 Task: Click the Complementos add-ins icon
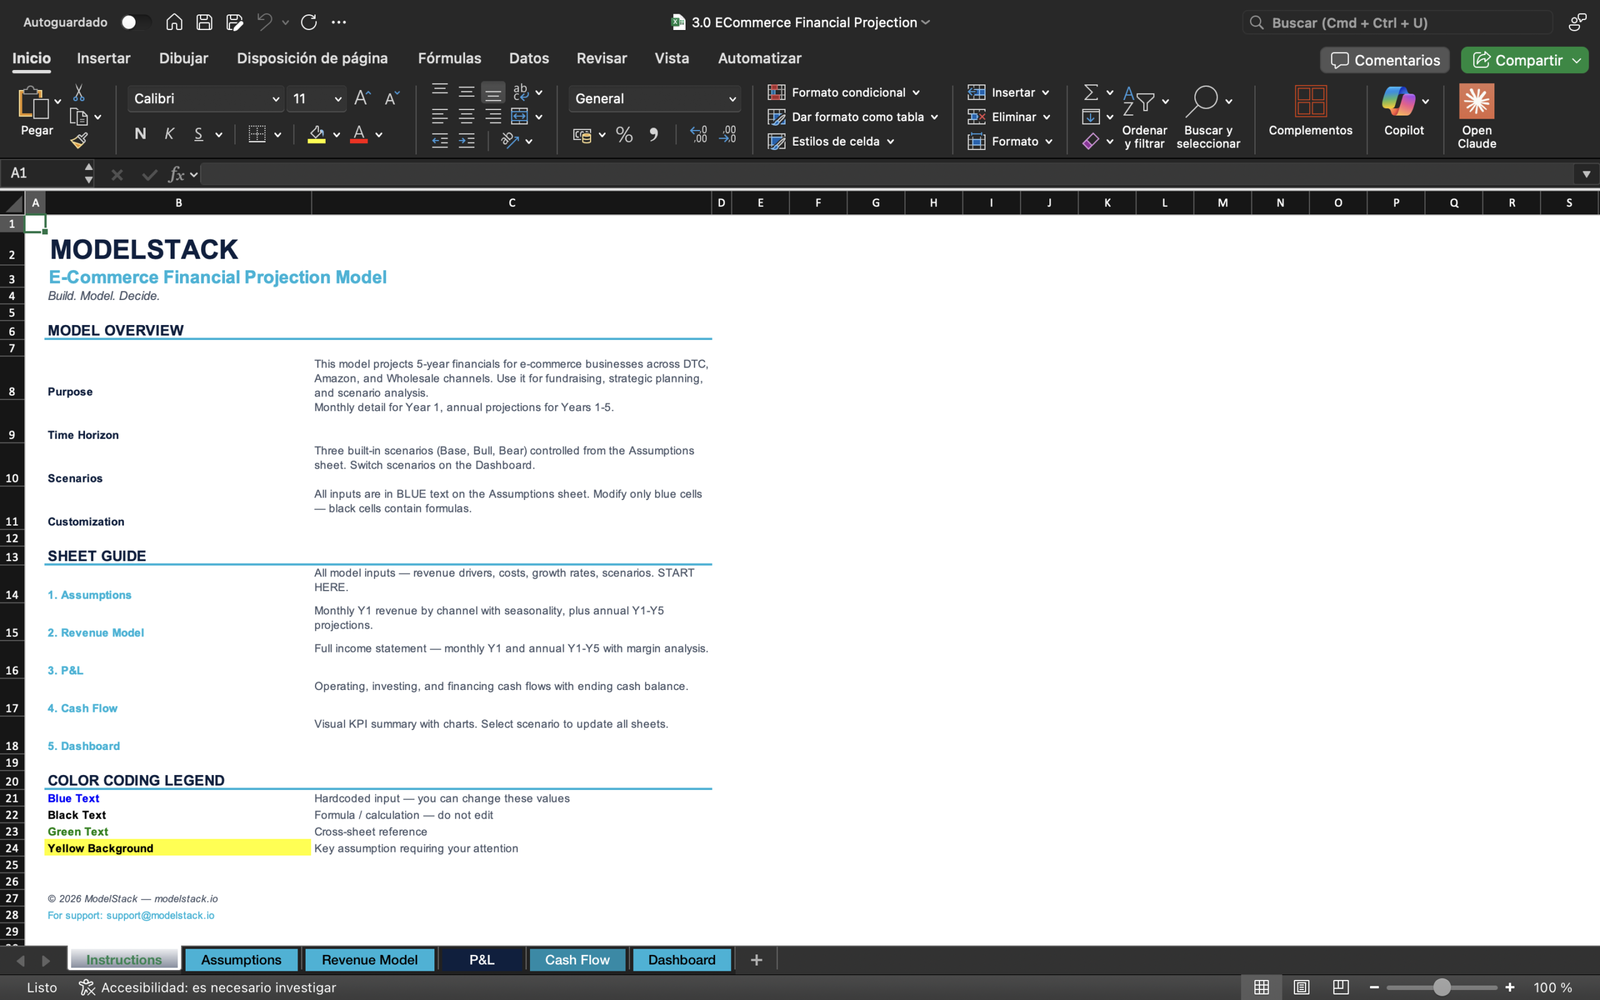[x=1310, y=101]
